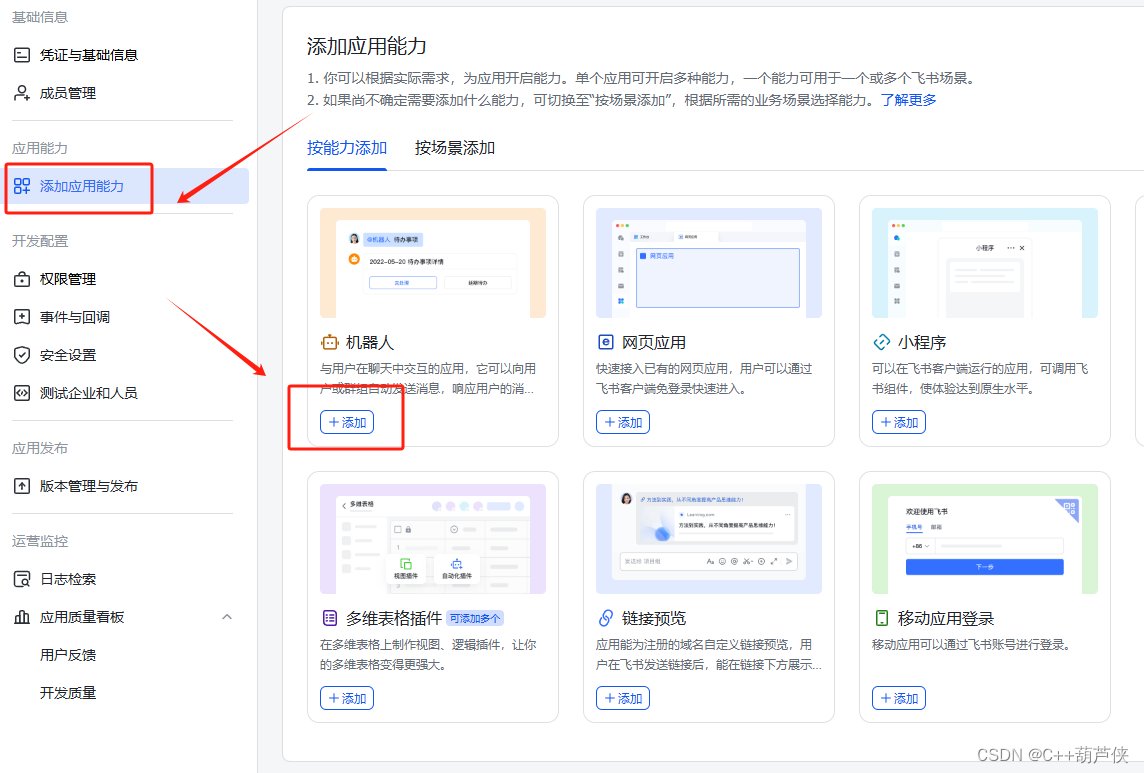
Task: Click the 机器人 card title
Action: pos(369,342)
